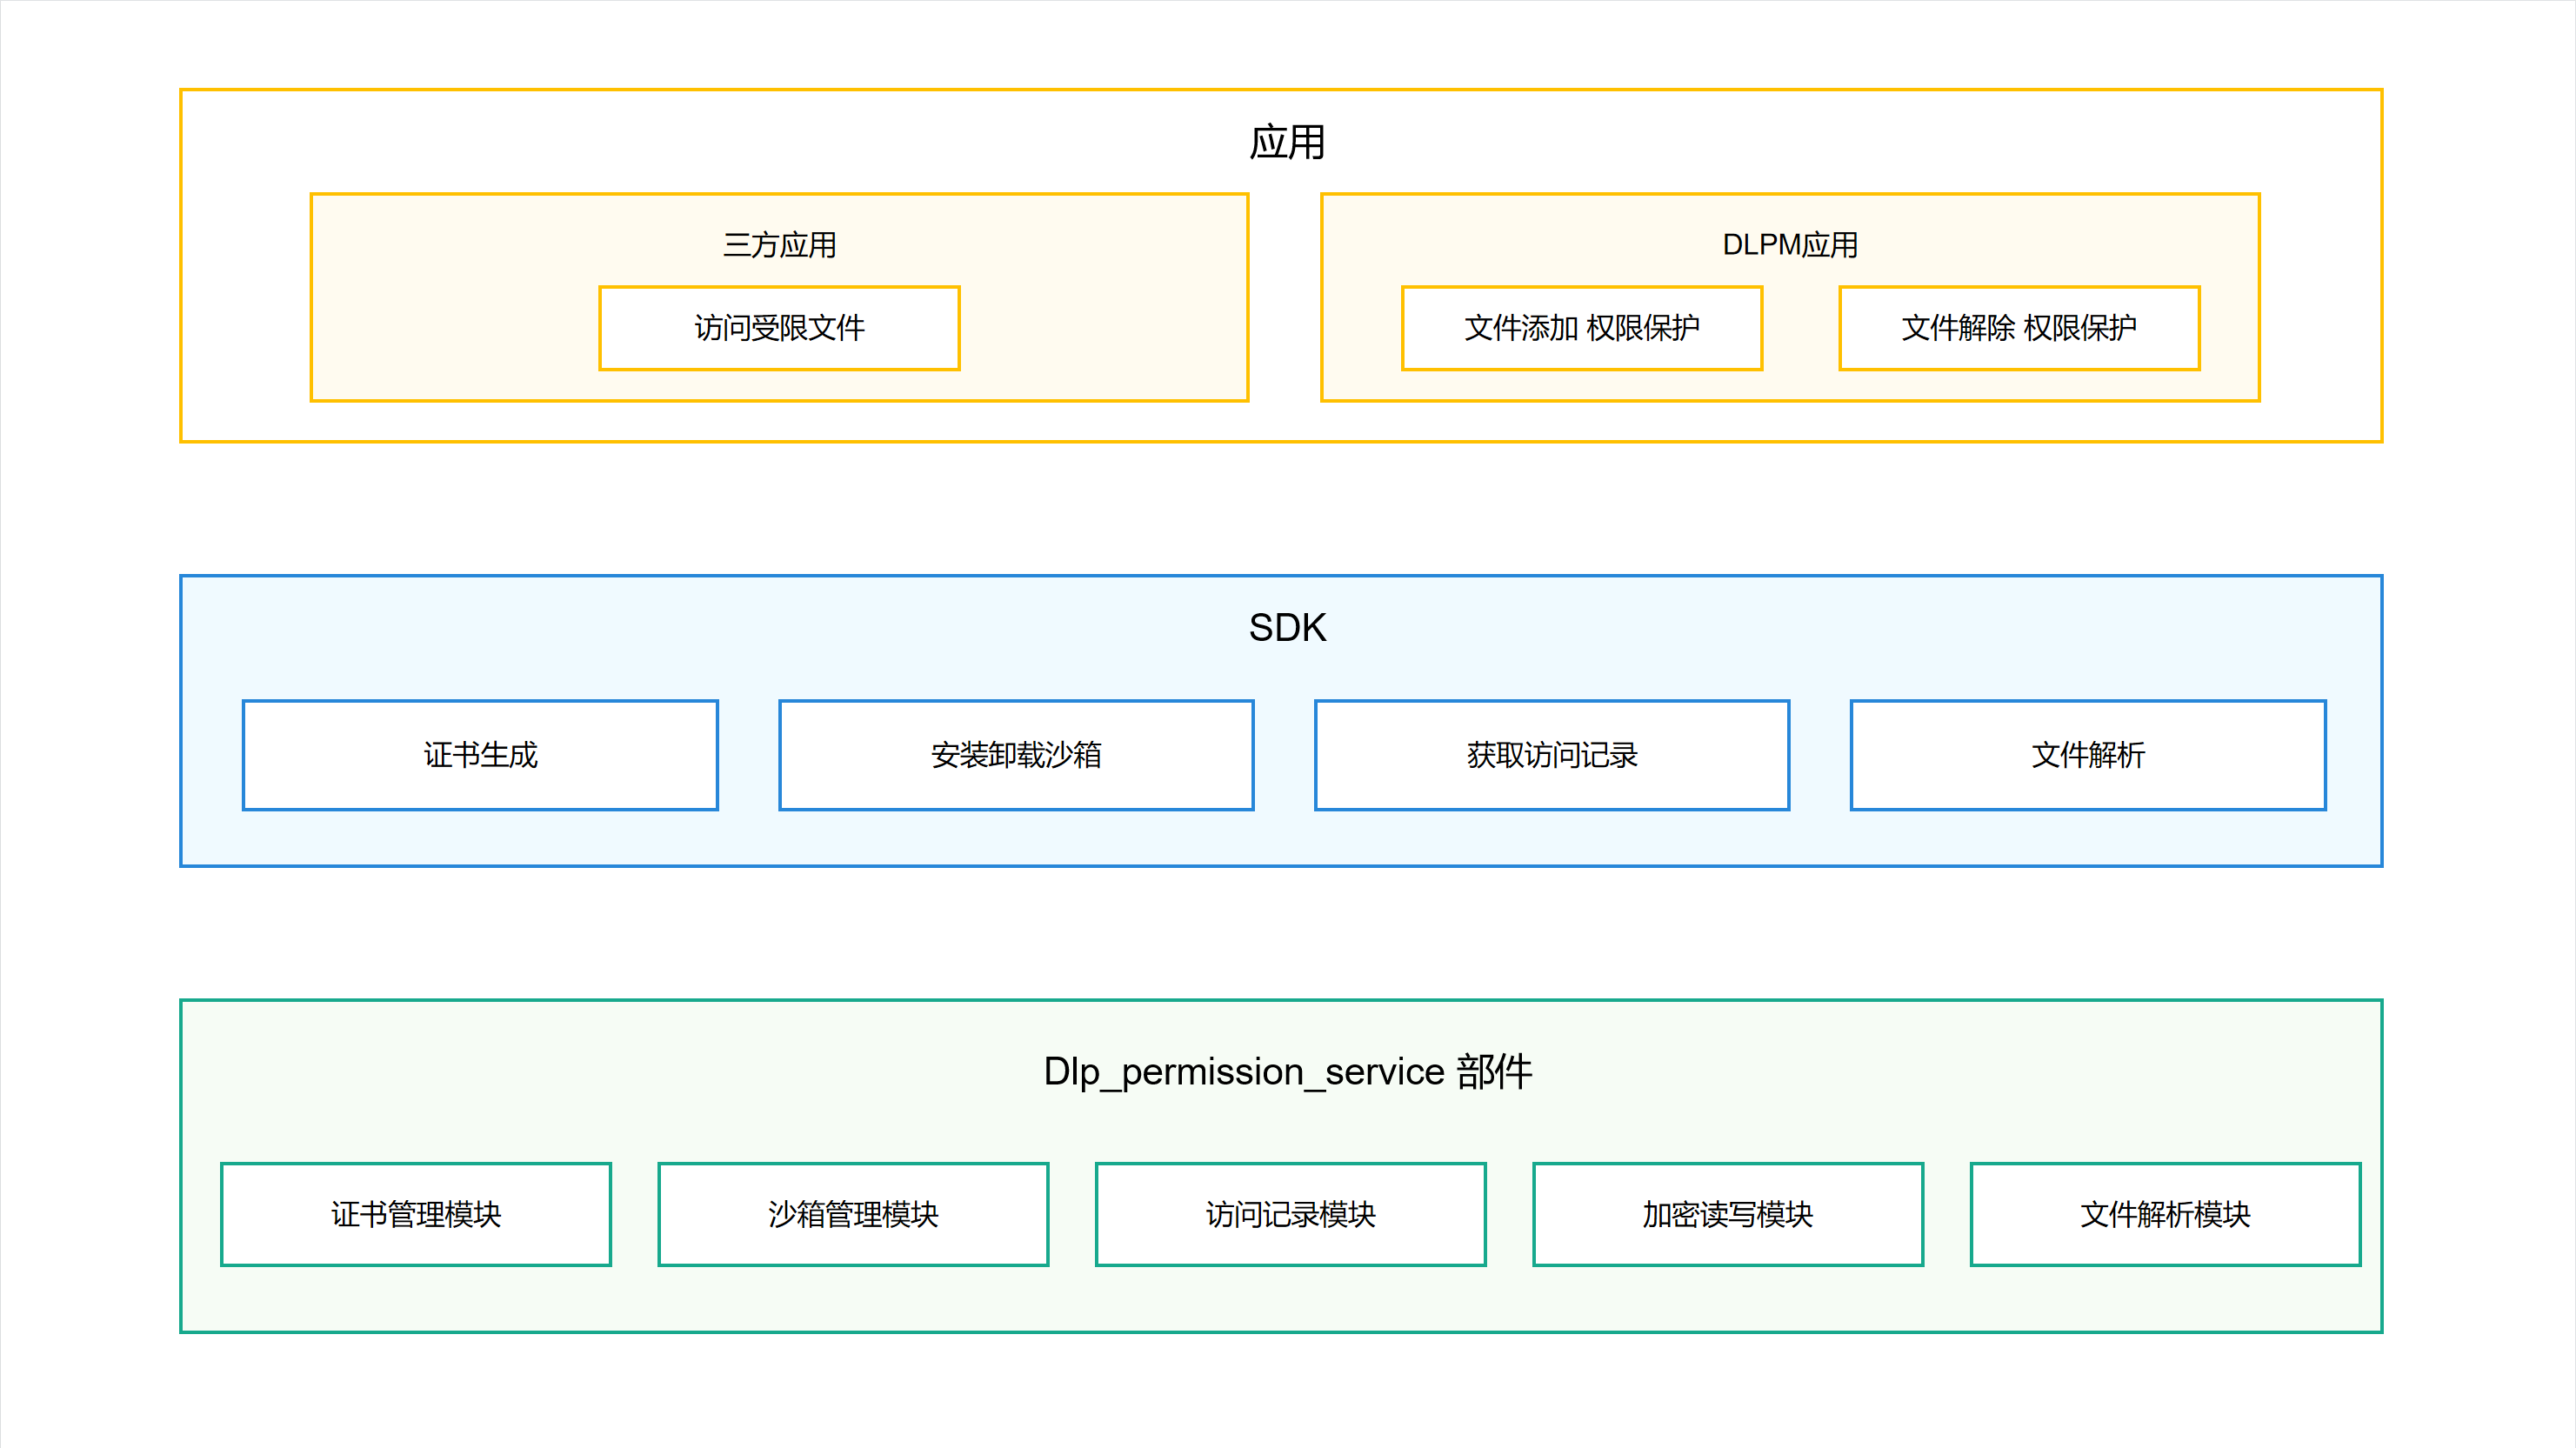
Task: Click the 文件解除 权限保护 box
Action: click(2018, 328)
